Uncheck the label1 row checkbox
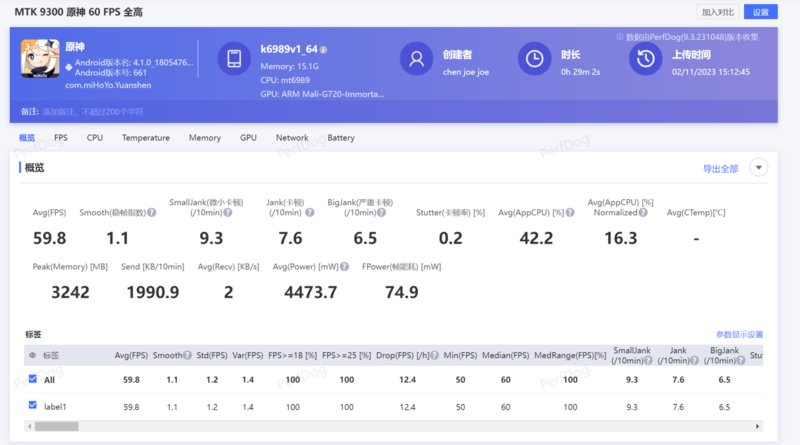This screenshot has height=445, width=800. (x=33, y=407)
